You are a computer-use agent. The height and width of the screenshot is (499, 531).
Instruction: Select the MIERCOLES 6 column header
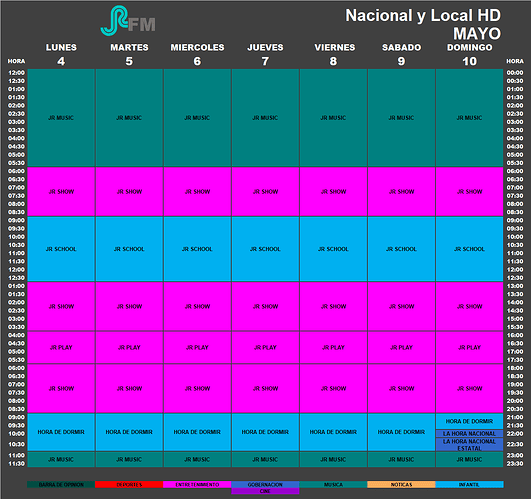coord(197,55)
